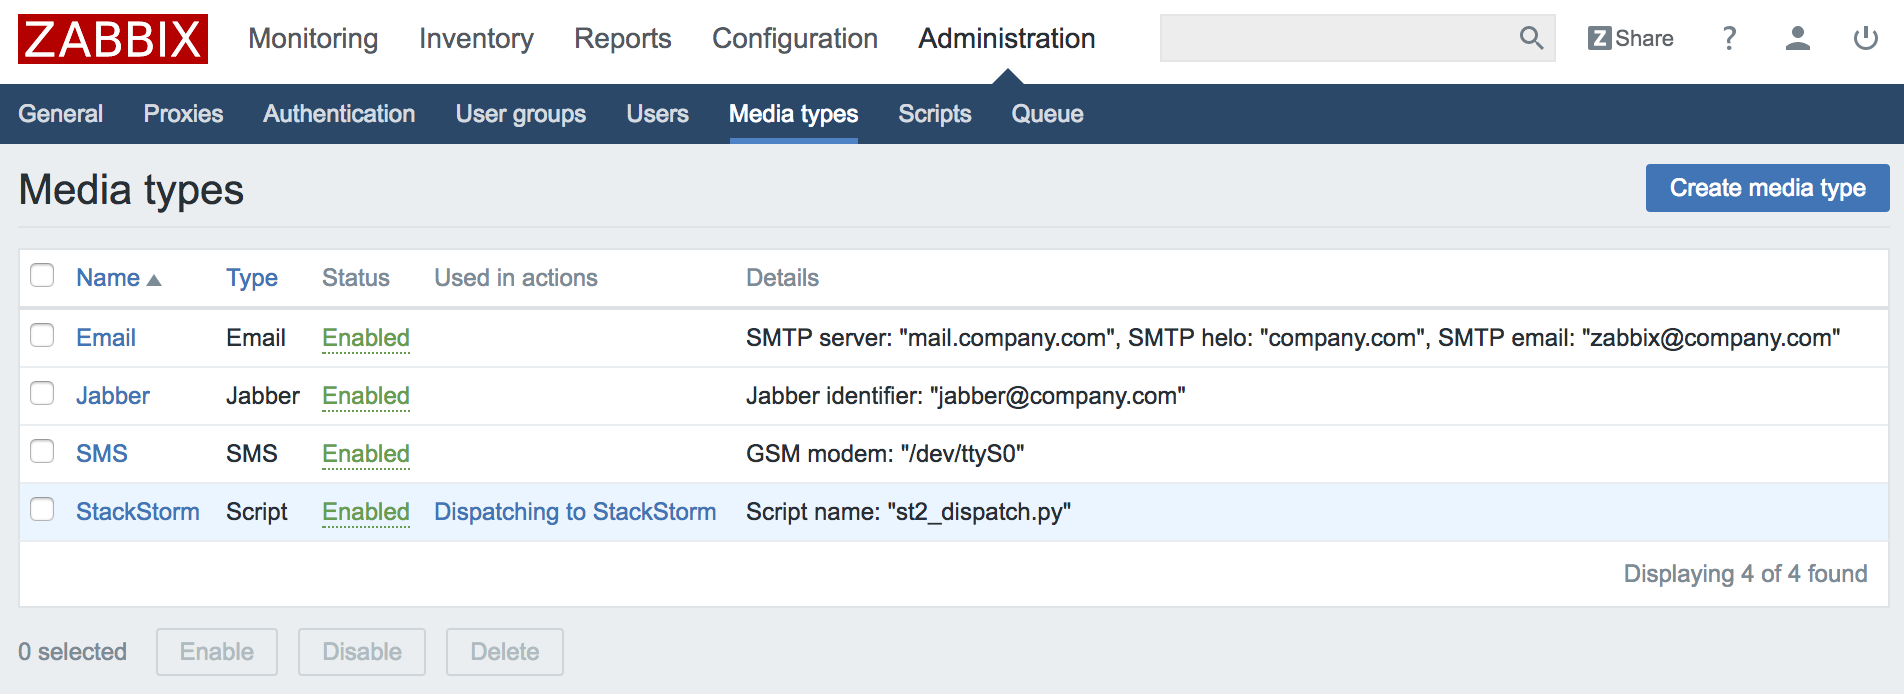
Task: Toggle the Enabled status for SMS
Action: pyautogui.click(x=366, y=454)
